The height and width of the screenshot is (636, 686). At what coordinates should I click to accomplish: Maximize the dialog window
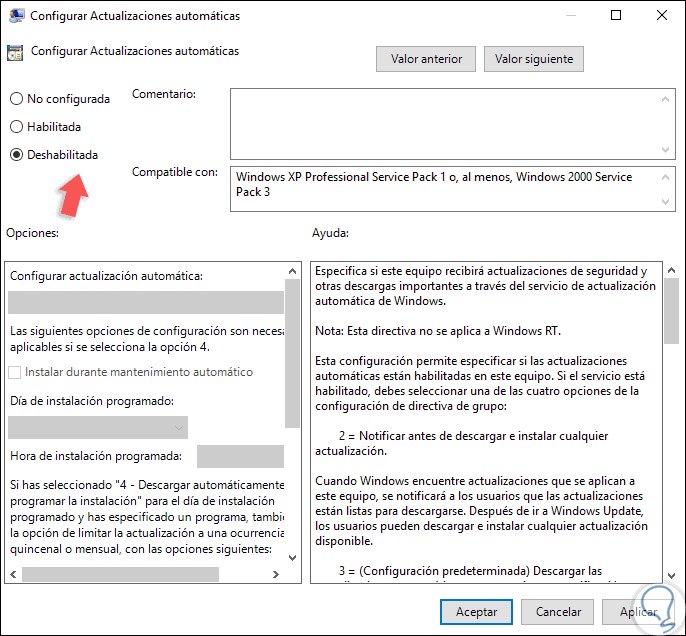616,15
